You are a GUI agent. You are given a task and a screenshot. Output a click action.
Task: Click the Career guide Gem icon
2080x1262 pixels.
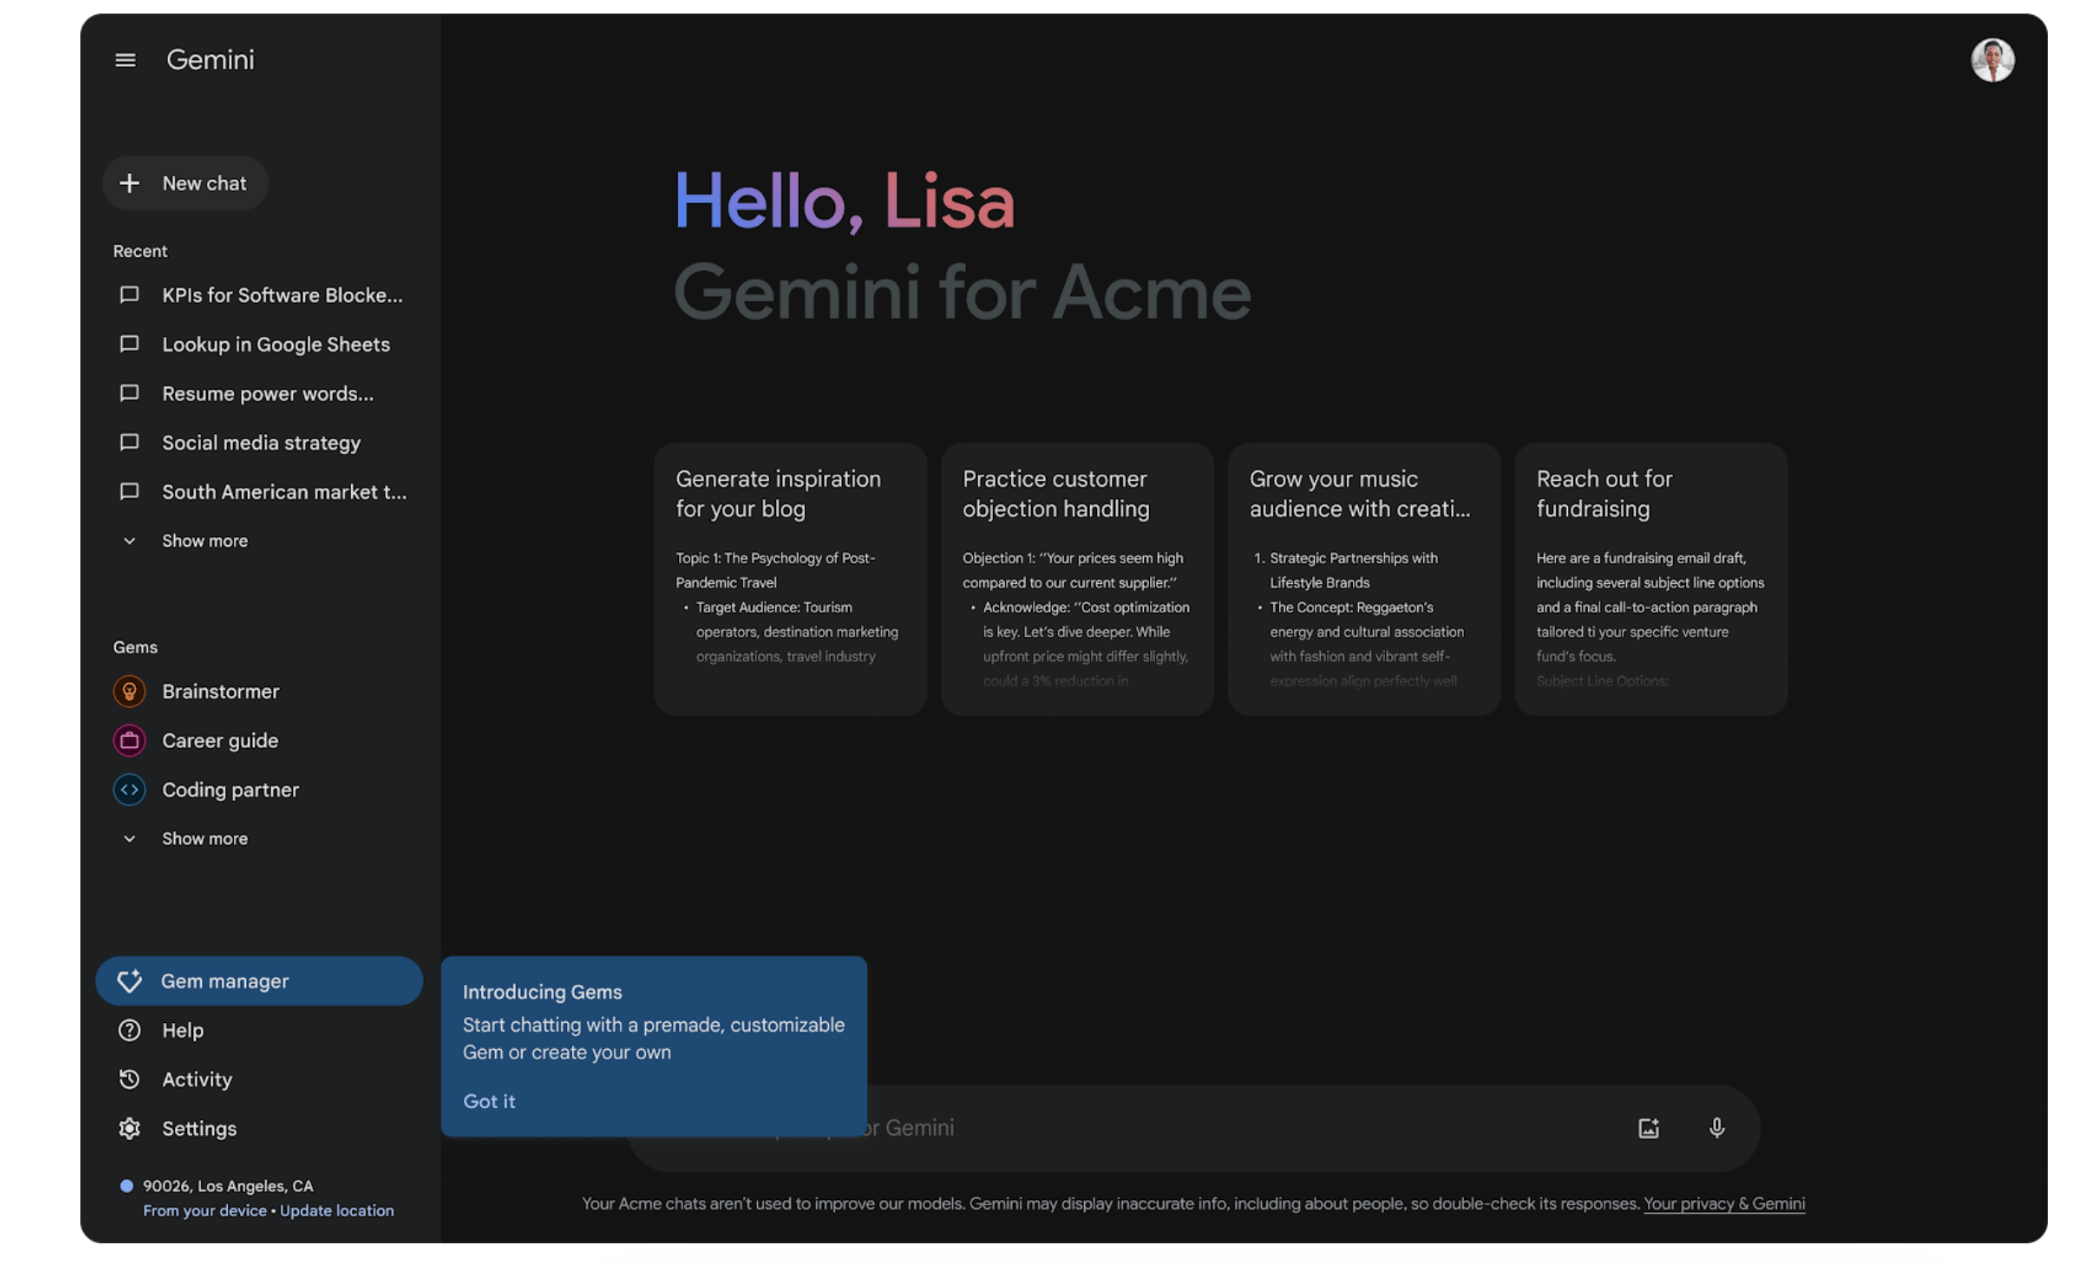131,740
